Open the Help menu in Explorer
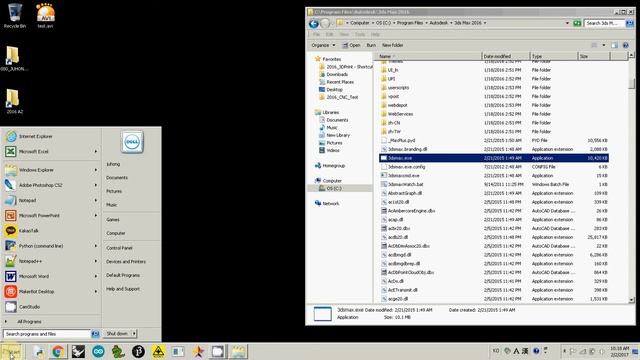This screenshot has height=360, width=640. click(375, 35)
